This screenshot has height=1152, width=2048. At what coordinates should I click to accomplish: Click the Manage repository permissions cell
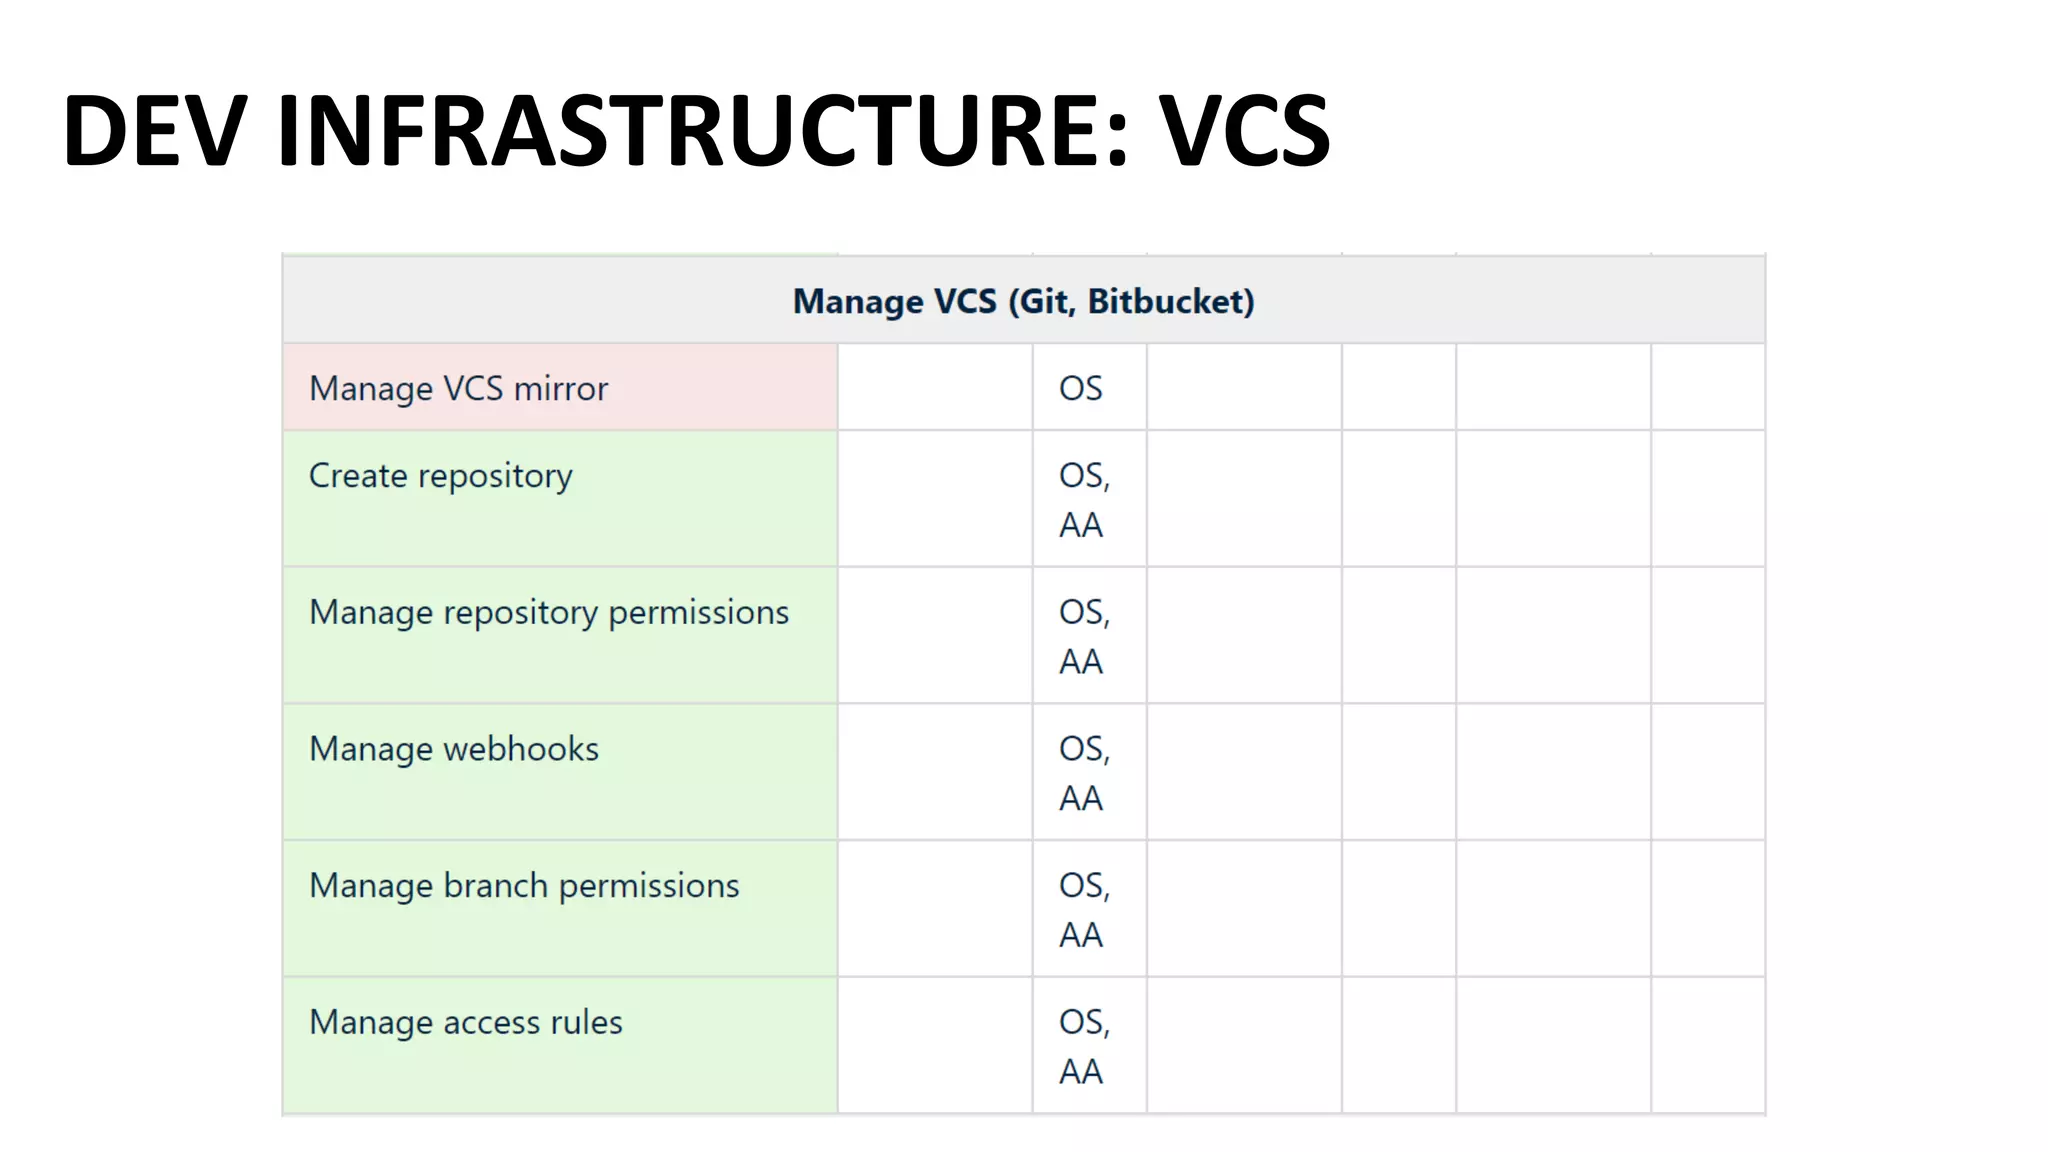coord(548,612)
